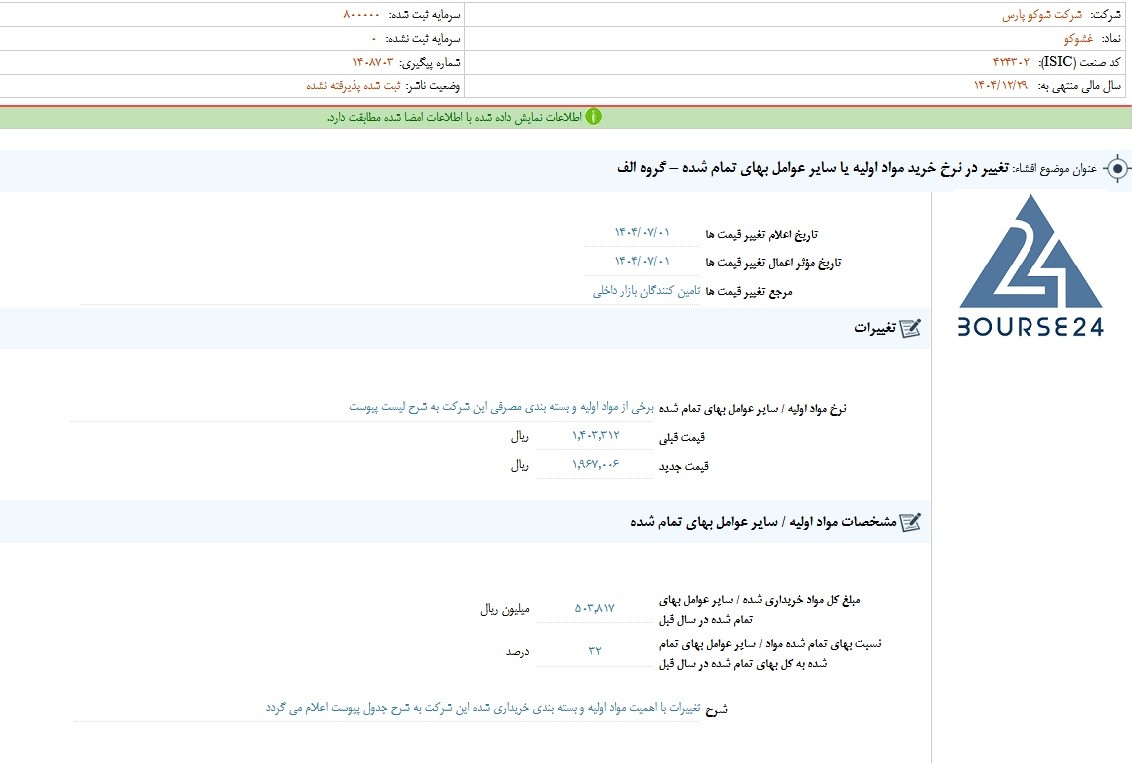Click the تغییرات section heading
Screen dimensions: 1132x763
(x=875, y=328)
